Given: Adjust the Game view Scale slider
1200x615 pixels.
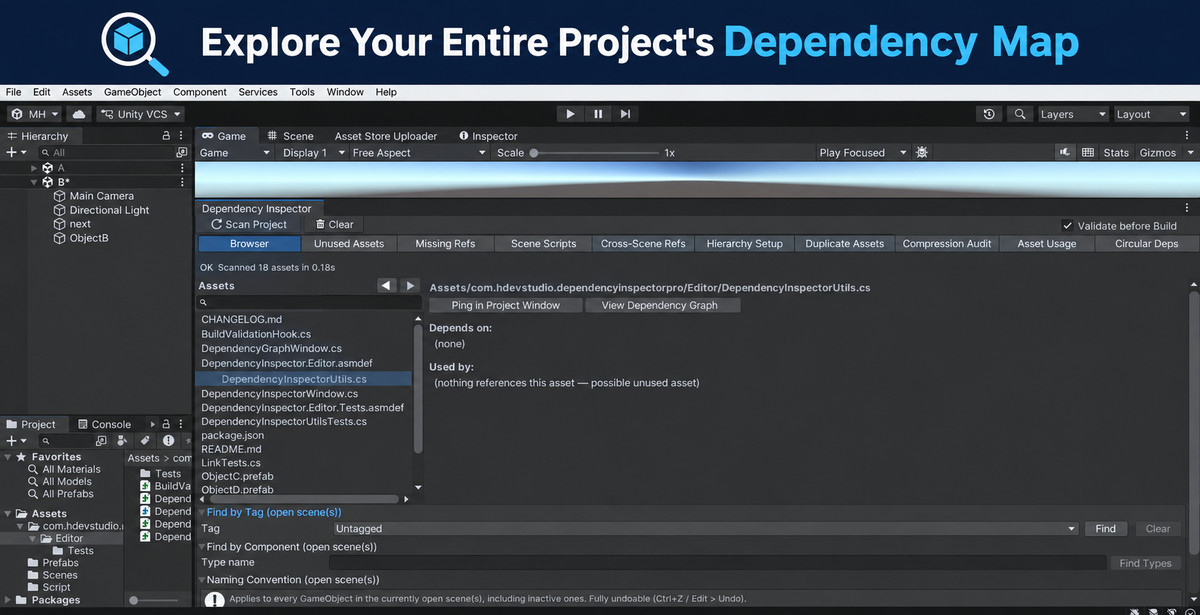Looking at the screenshot, I should pos(594,153).
